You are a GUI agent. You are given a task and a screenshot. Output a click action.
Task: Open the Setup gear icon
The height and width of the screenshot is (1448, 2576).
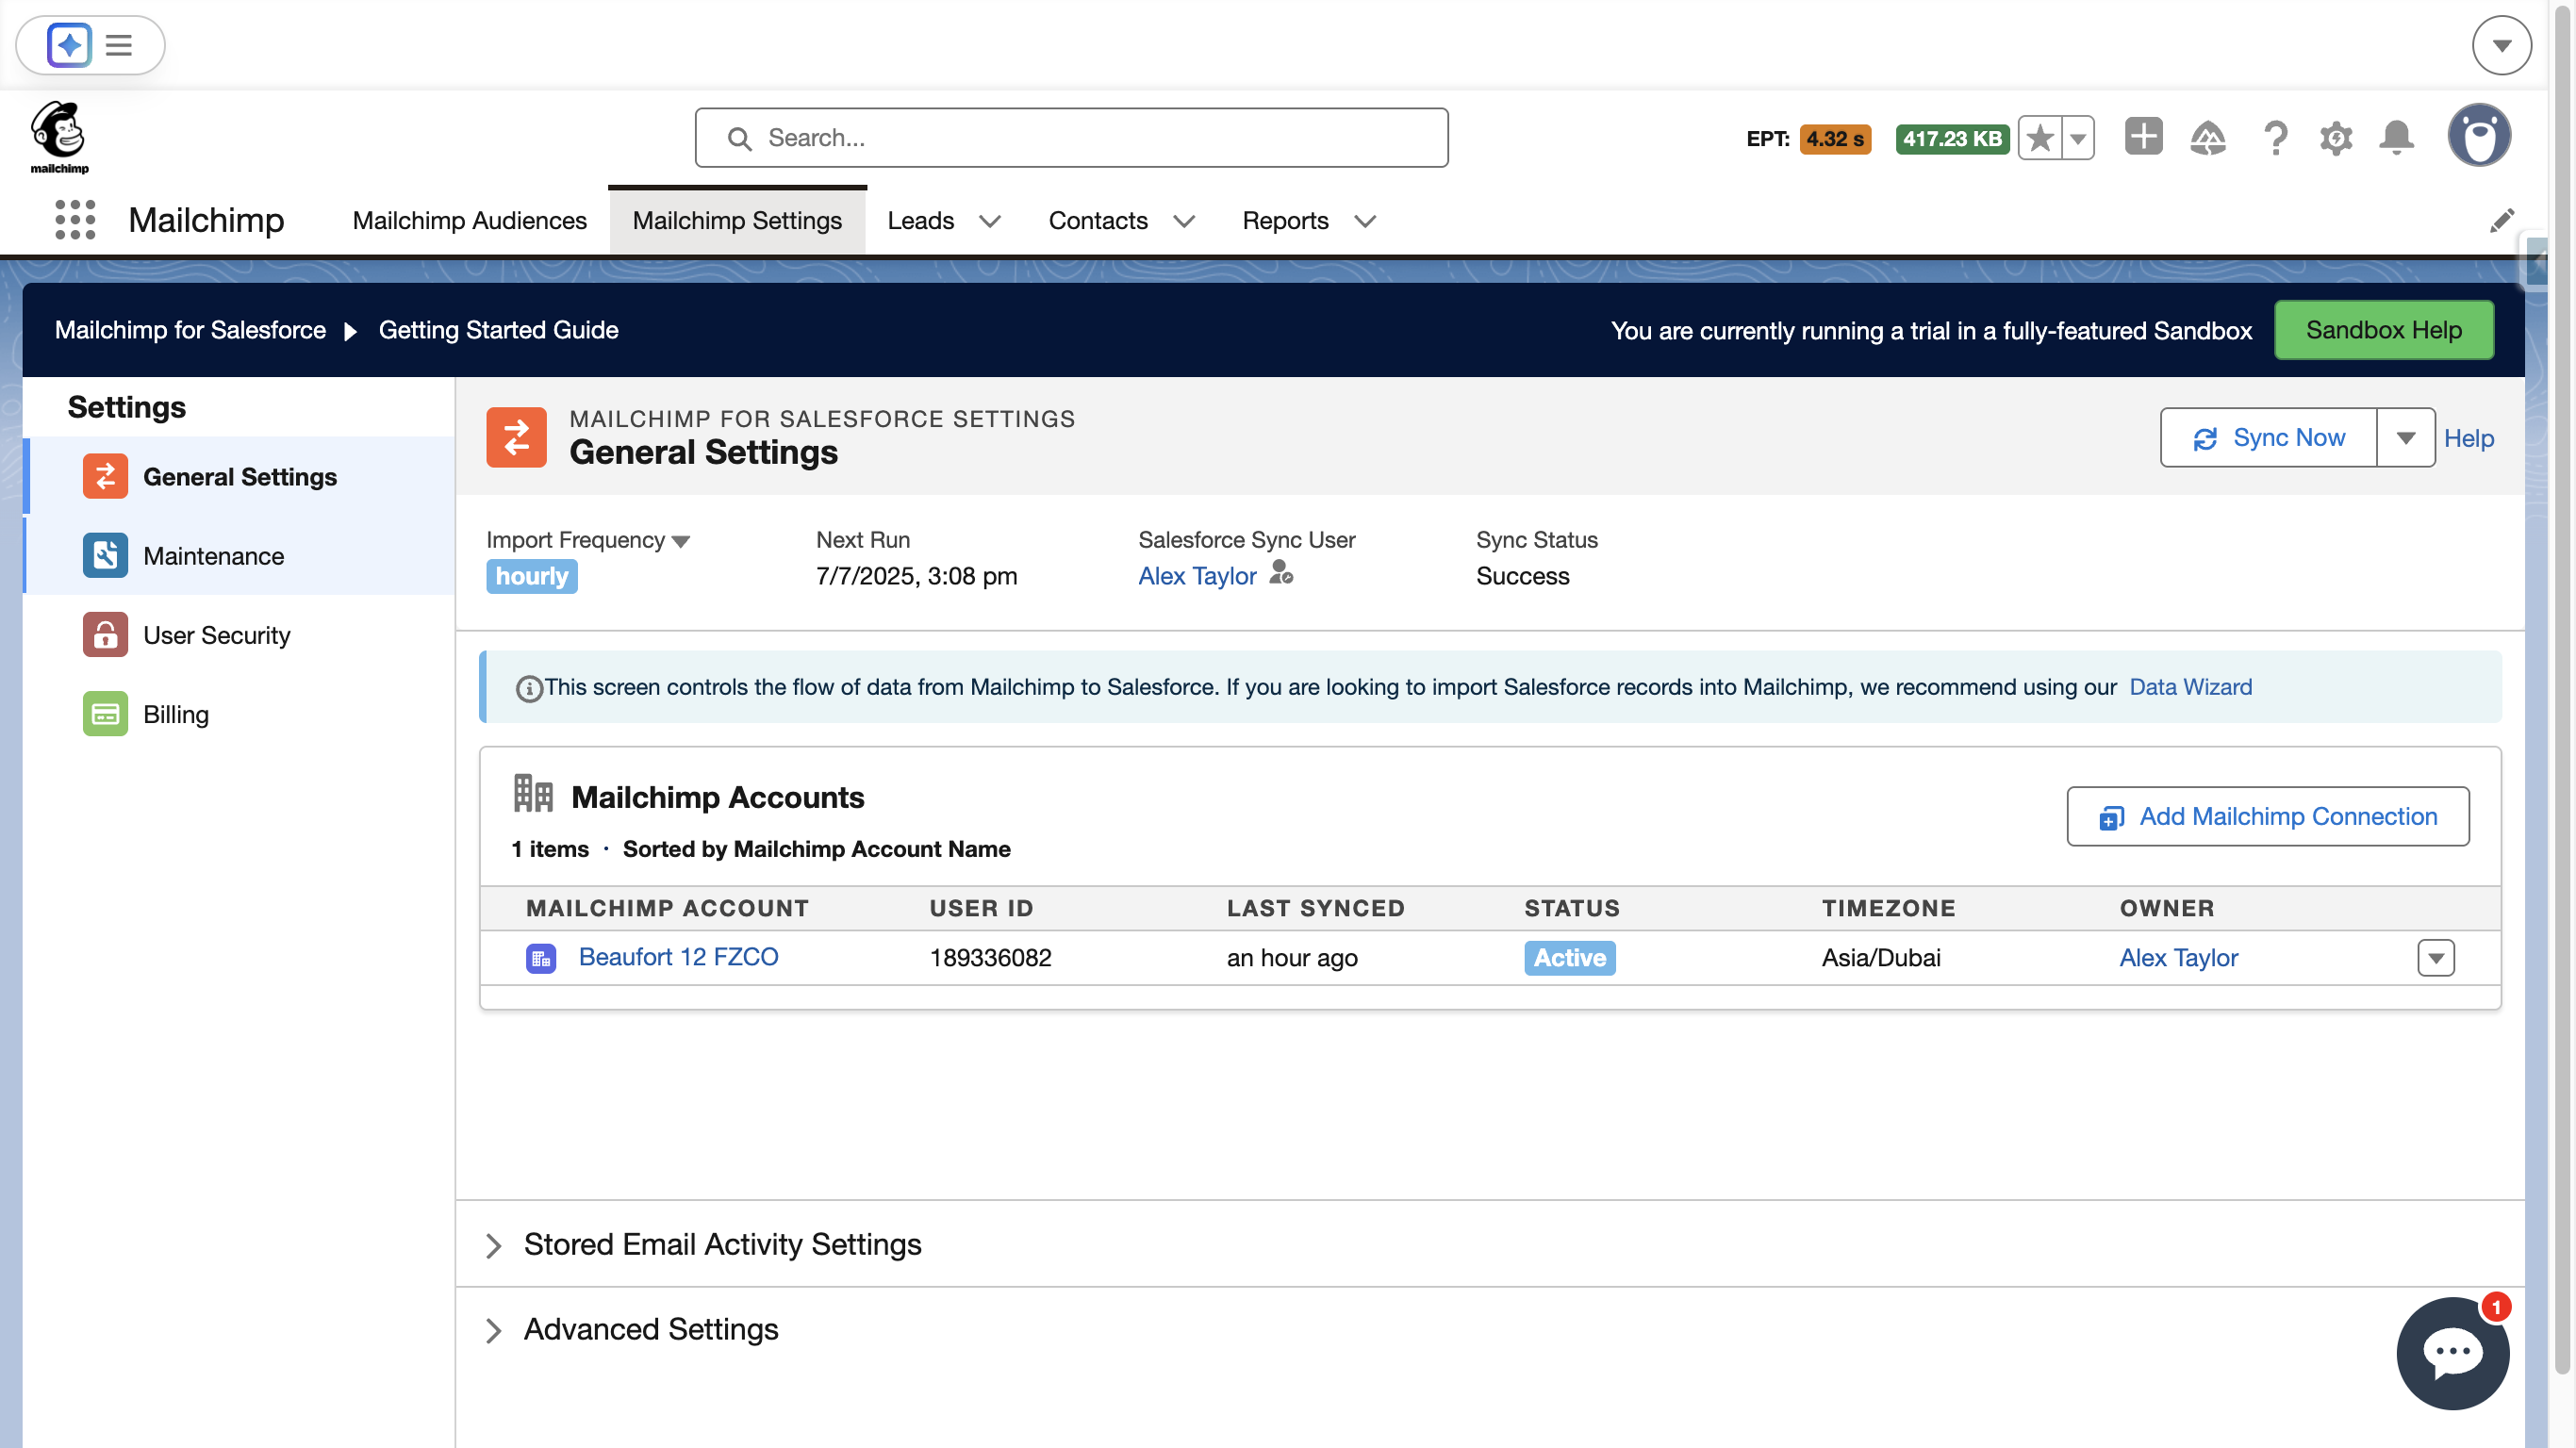click(x=2336, y=138)
